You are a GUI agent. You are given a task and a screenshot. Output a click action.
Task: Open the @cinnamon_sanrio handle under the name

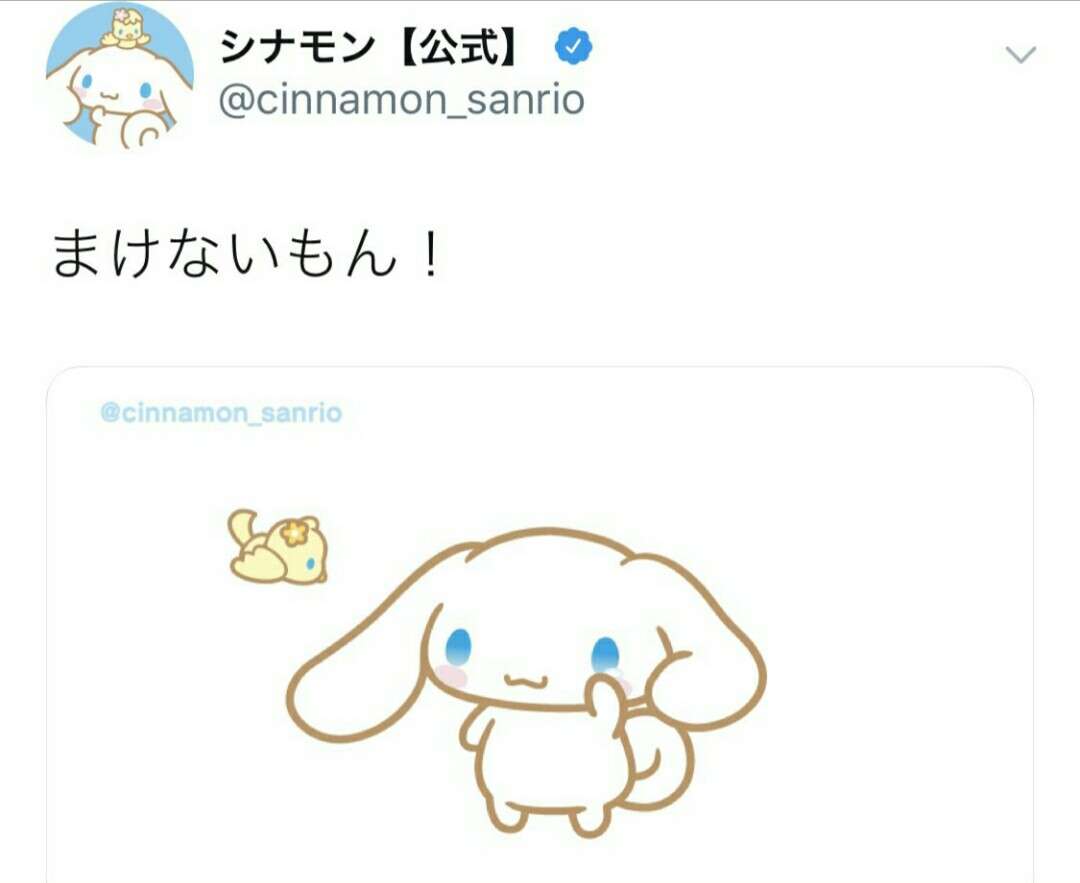(x=402, y=101)
